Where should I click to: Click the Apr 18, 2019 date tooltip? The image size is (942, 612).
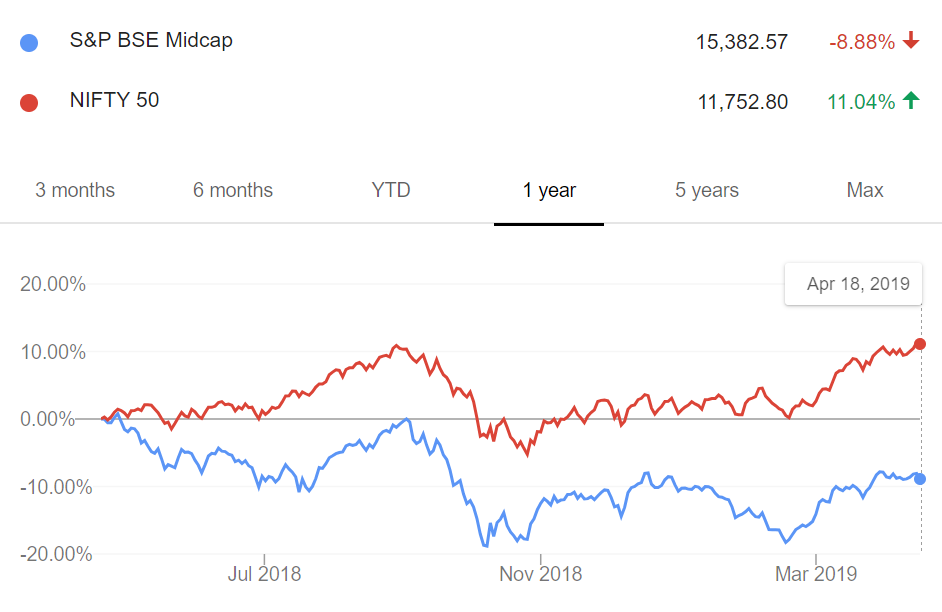858,284
